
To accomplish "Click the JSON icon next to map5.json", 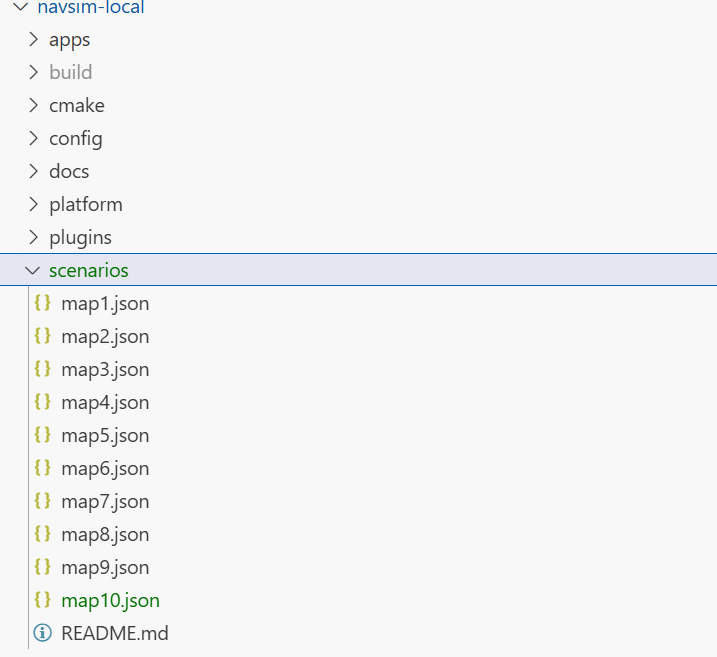I will pyautogui.click(x=42, y=435).
